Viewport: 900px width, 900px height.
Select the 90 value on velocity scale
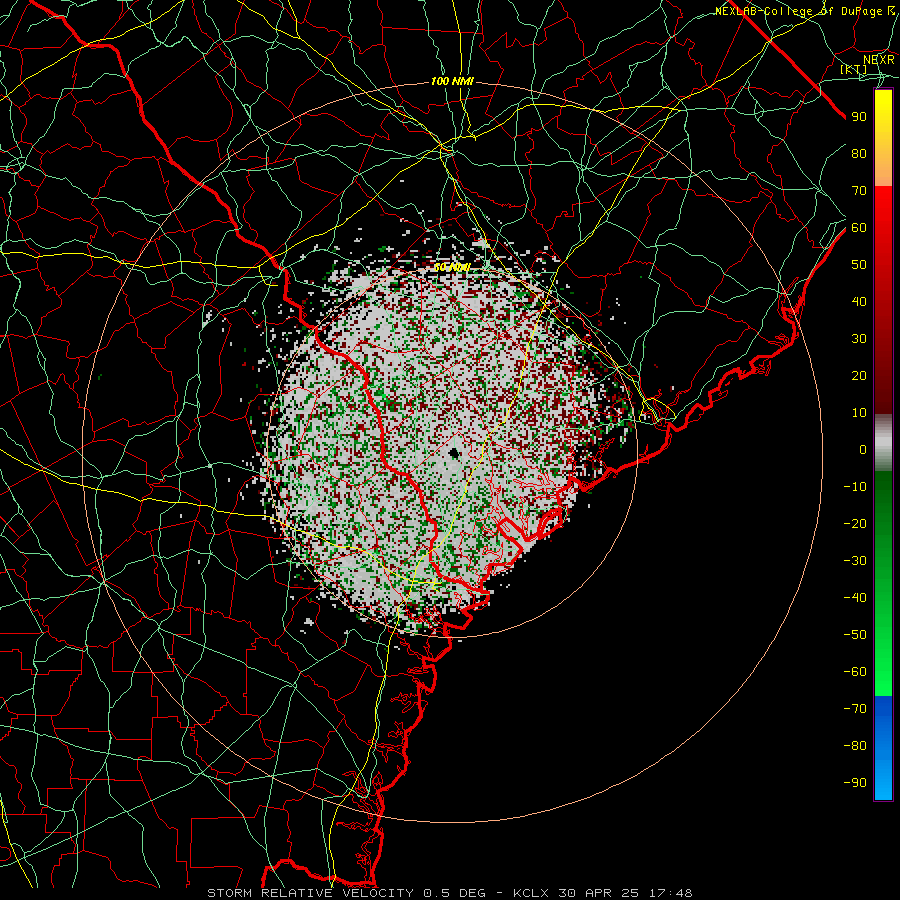pos(859,117)
